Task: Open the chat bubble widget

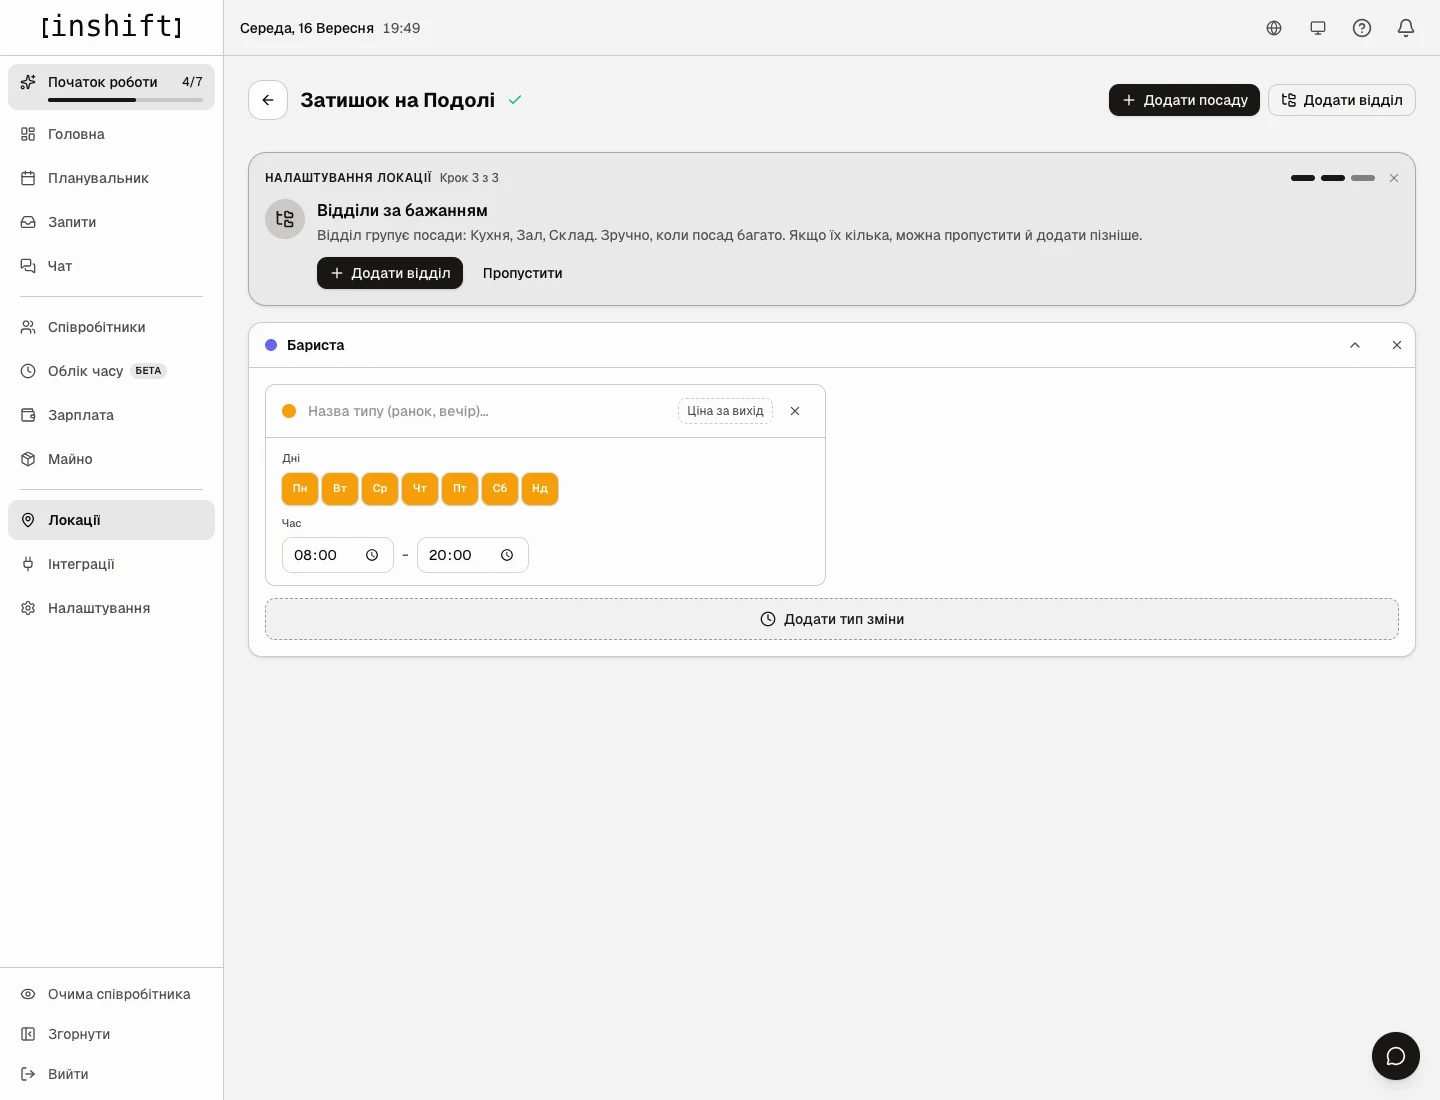Action: (x=1396, y=1056)
